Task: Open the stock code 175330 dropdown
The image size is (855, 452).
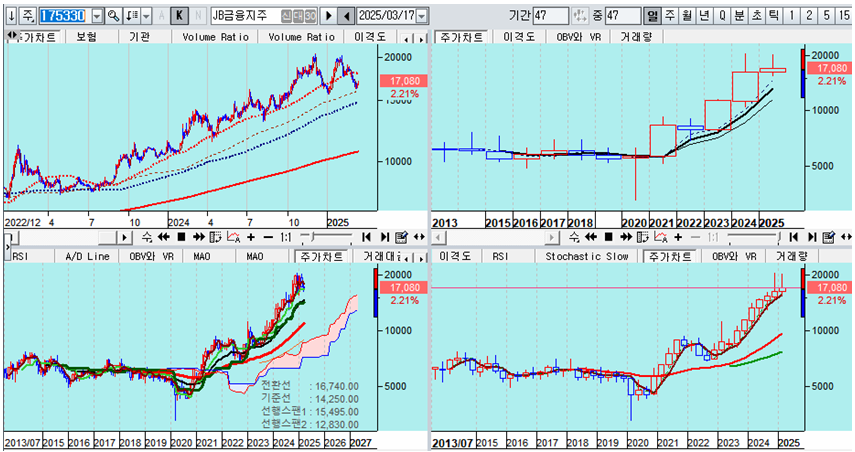Action: (95, 16)
